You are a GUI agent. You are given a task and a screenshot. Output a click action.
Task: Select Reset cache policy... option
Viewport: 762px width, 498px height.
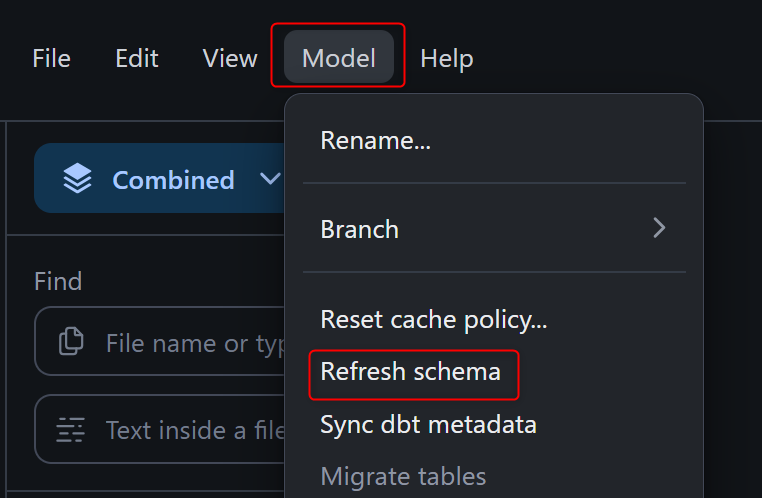[433, 320]
